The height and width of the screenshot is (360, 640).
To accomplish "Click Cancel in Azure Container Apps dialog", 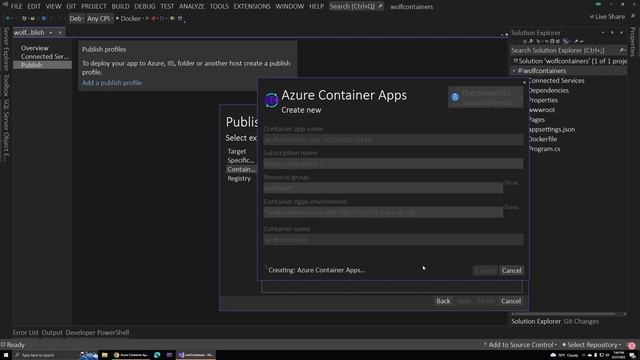I will click(x=511, y=270).
